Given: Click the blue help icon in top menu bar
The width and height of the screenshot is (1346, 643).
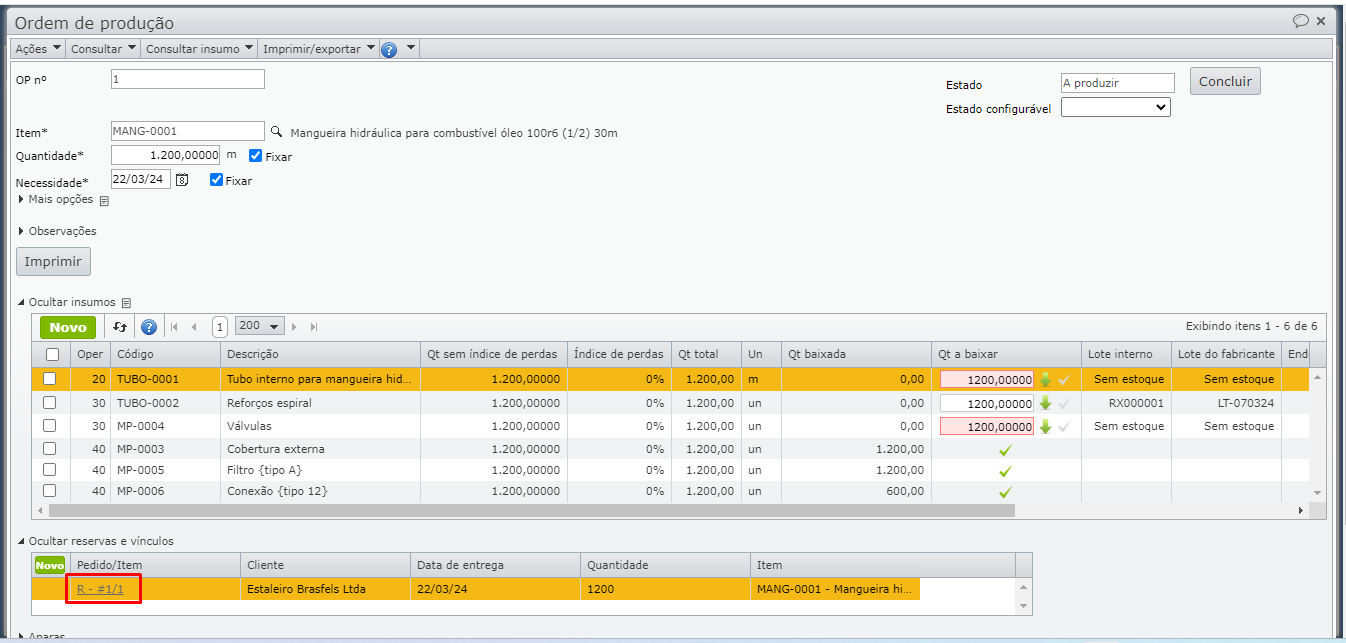Looking at the screenshot, I should 389,49.
